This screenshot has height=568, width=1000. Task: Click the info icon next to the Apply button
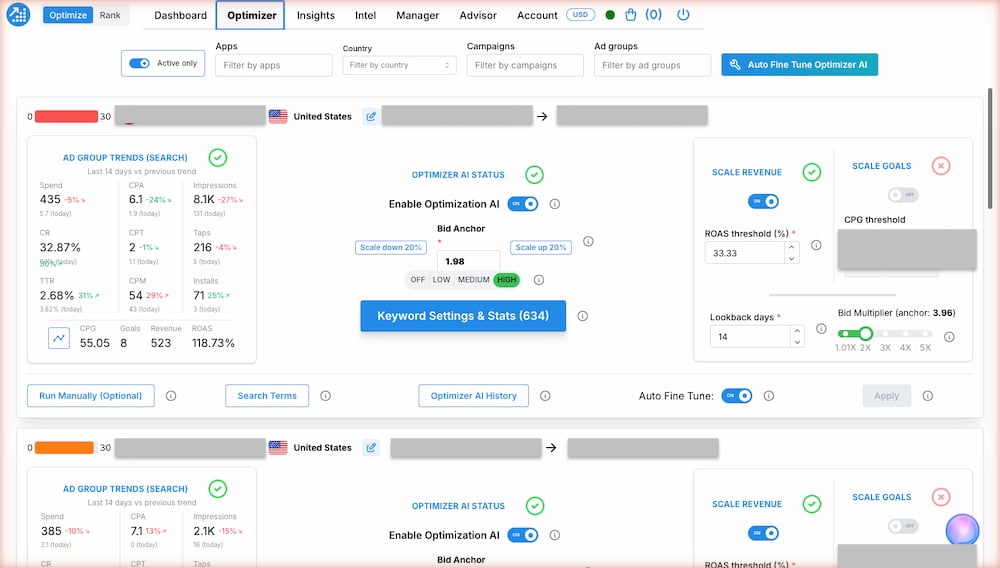(928, 396)
